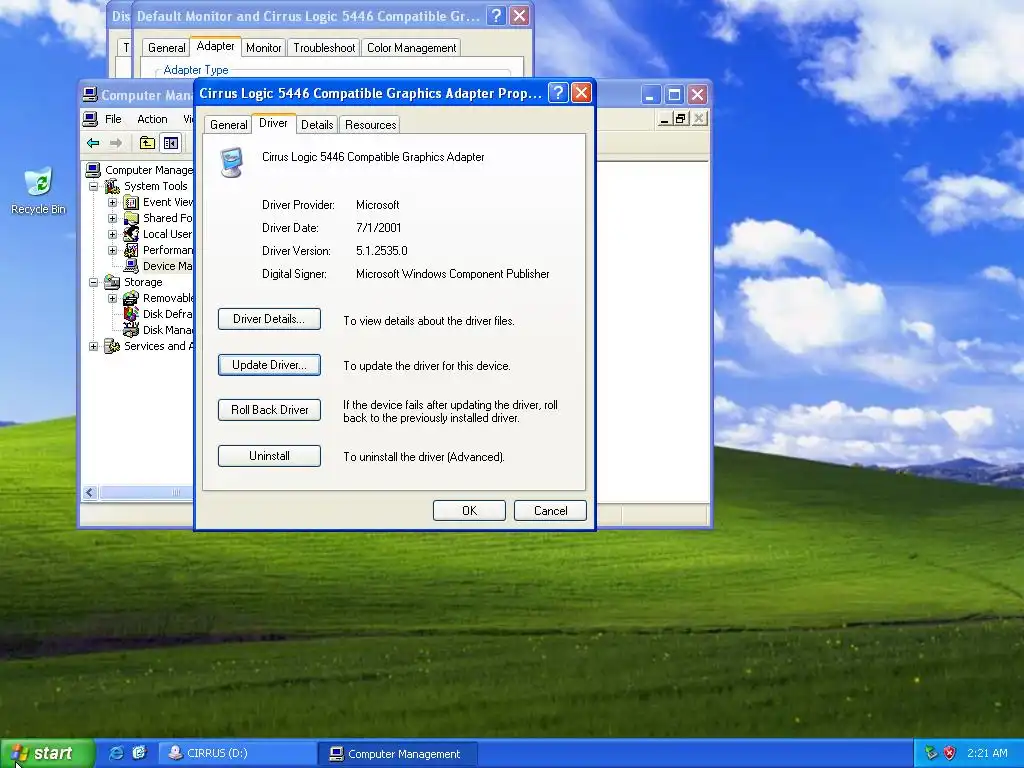
Task: Click the driver version text 5.1.2535.0
Action: pyautogui.click(x=381, y=251)
